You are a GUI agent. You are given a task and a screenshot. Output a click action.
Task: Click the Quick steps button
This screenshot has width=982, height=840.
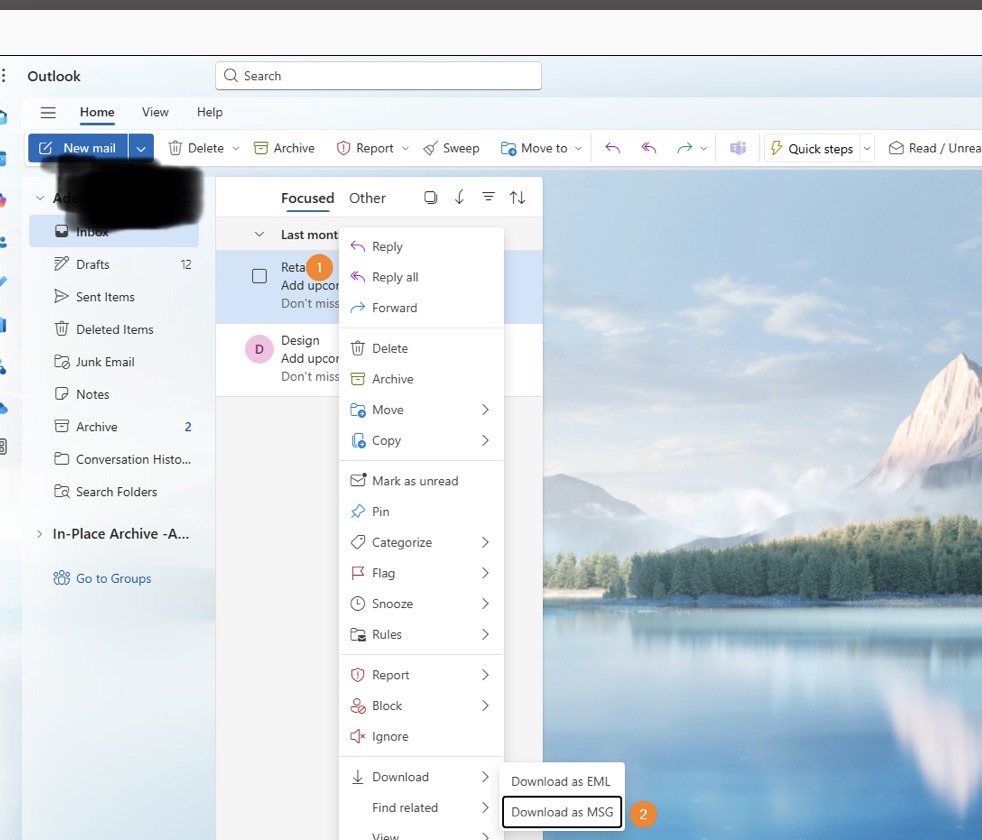[812, 148]
